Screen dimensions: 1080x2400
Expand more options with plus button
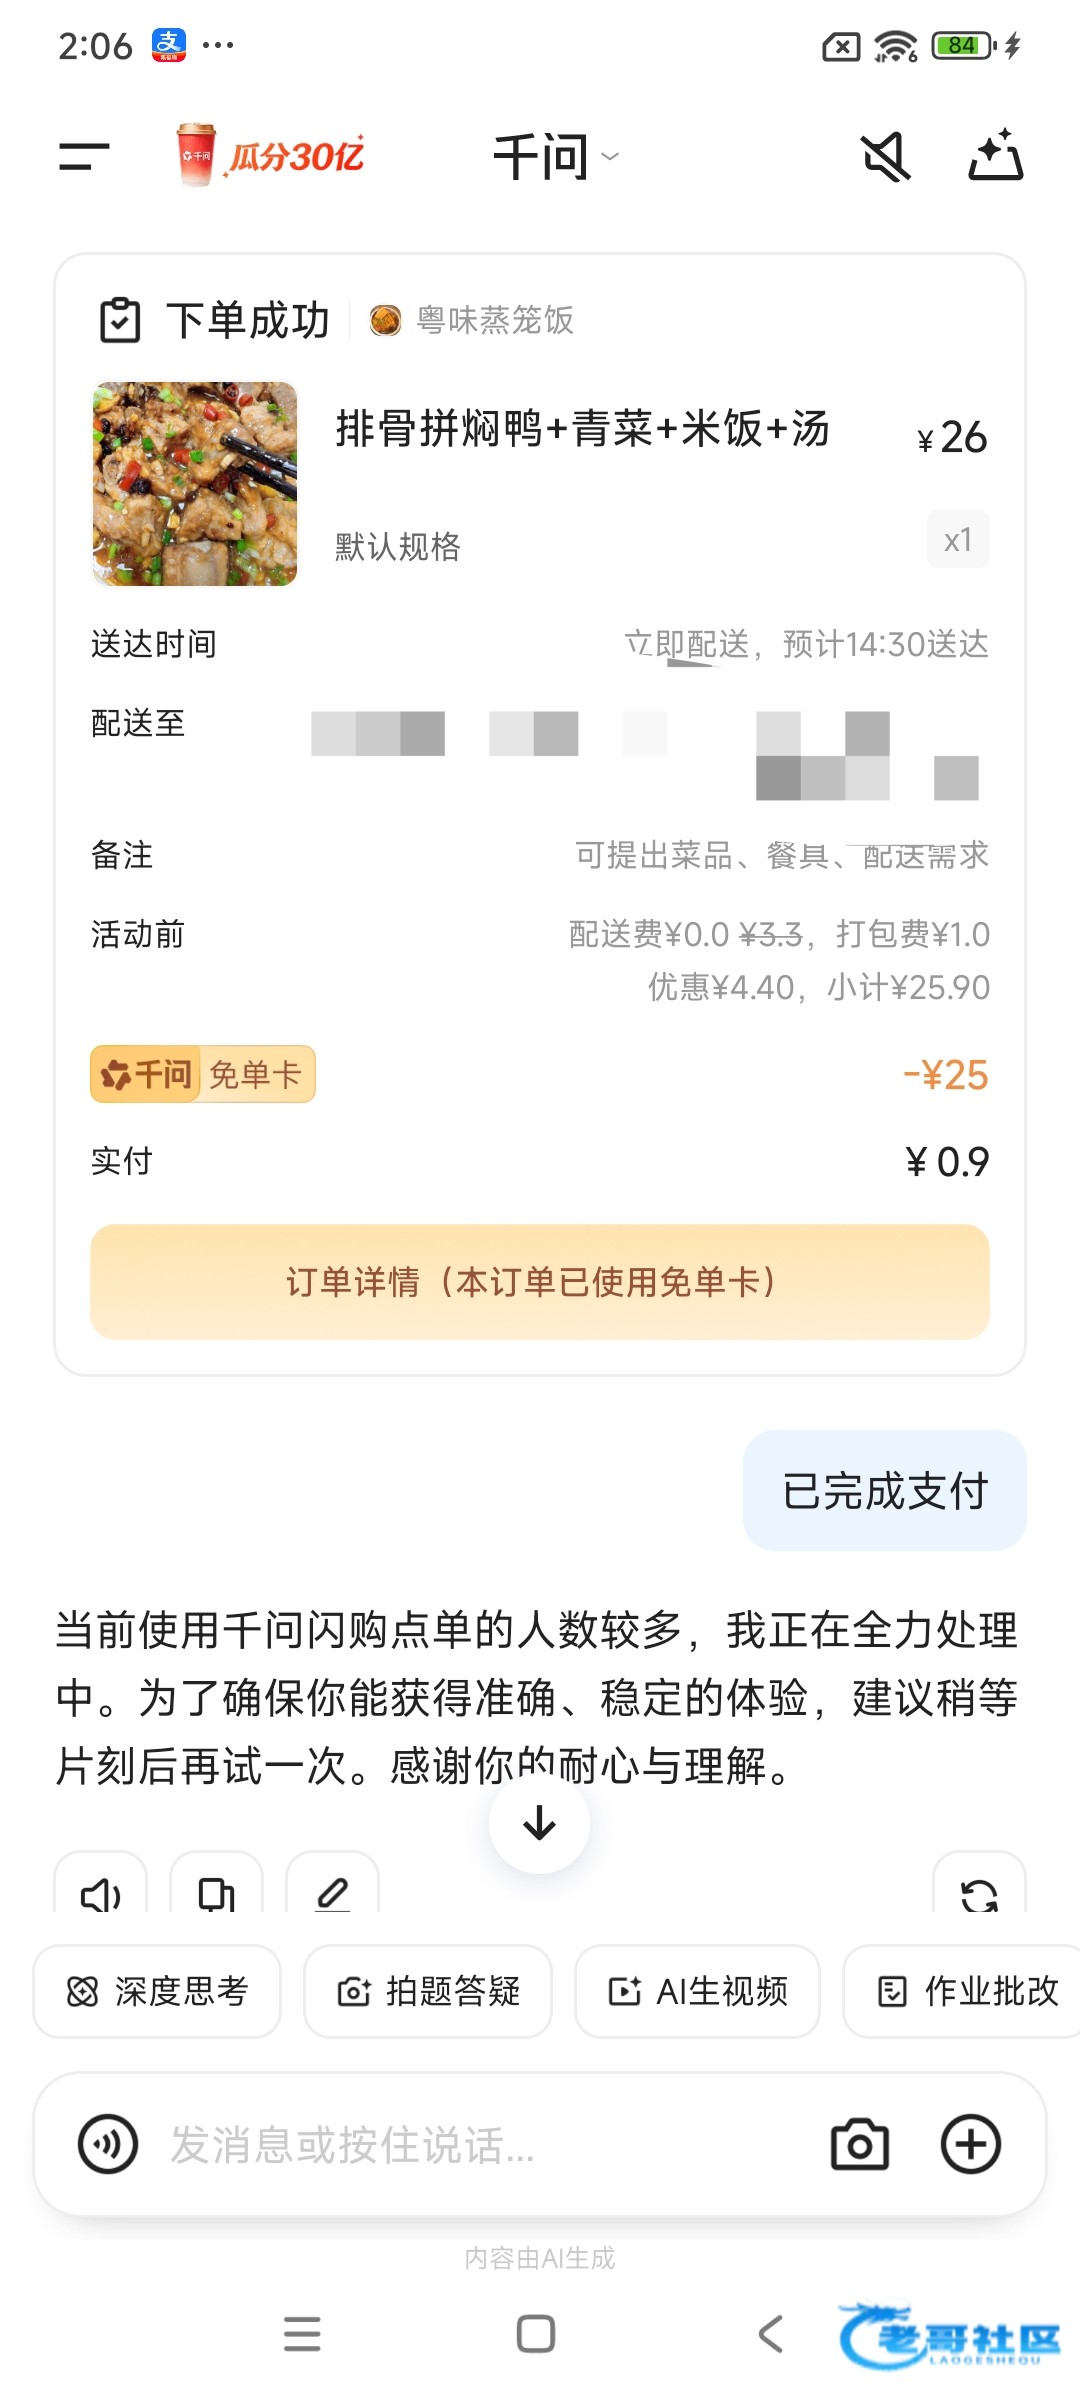point(971,2144)
